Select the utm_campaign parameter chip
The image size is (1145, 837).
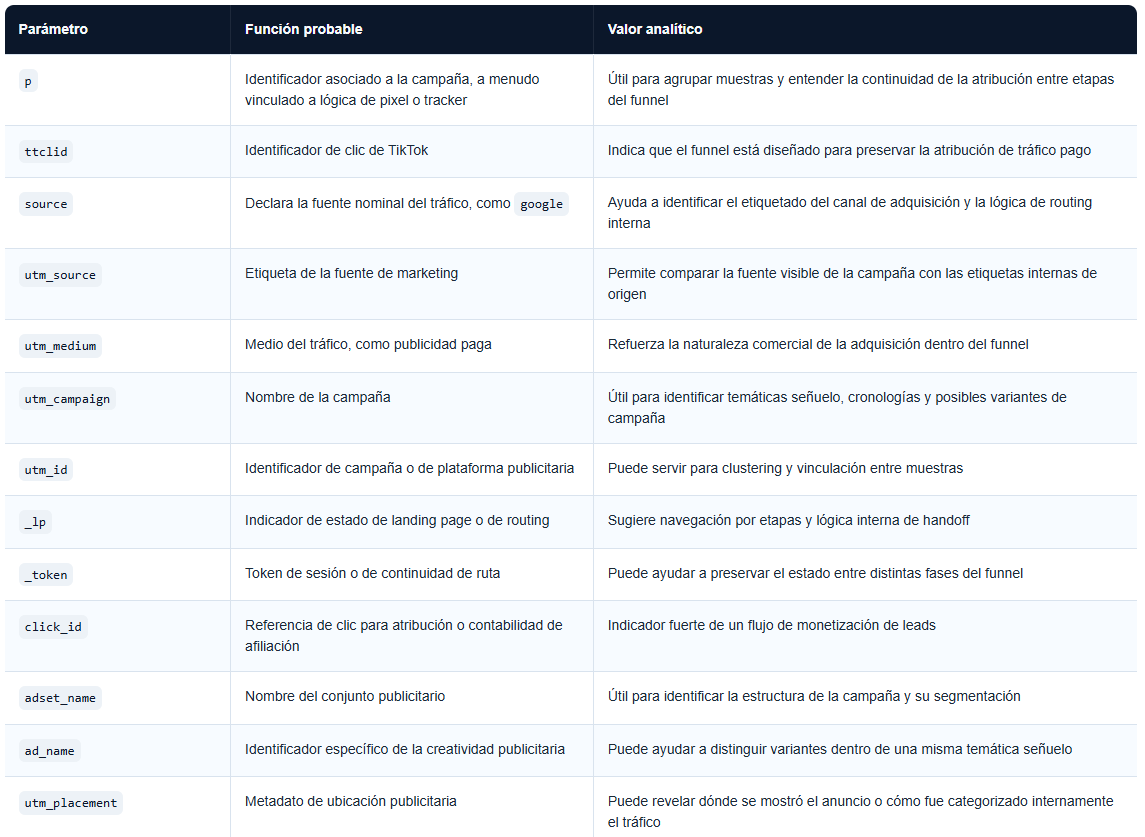[67, 399]
